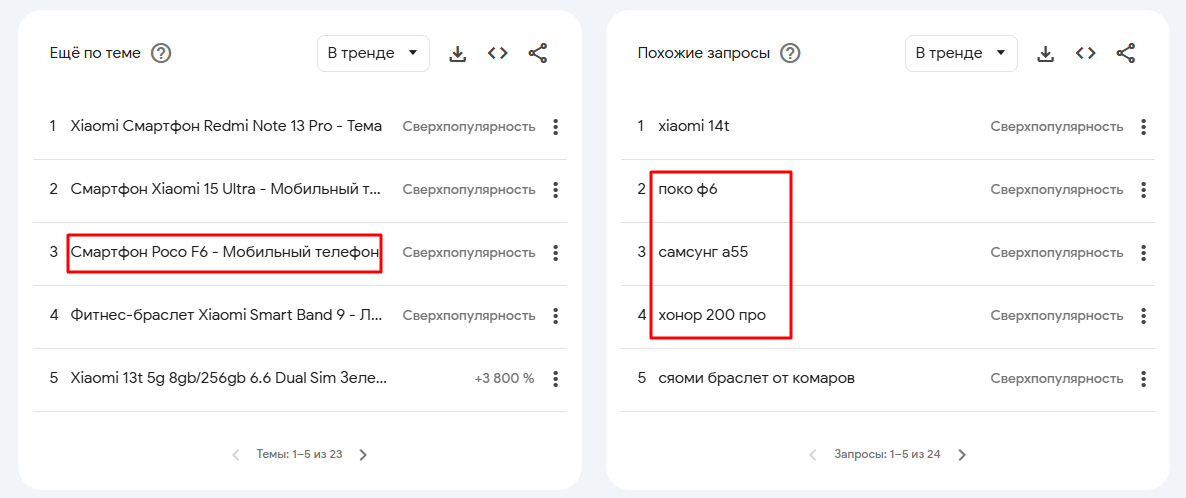Click the Ещё по теме heading
1186x498 pixels.
click(95, 54)
